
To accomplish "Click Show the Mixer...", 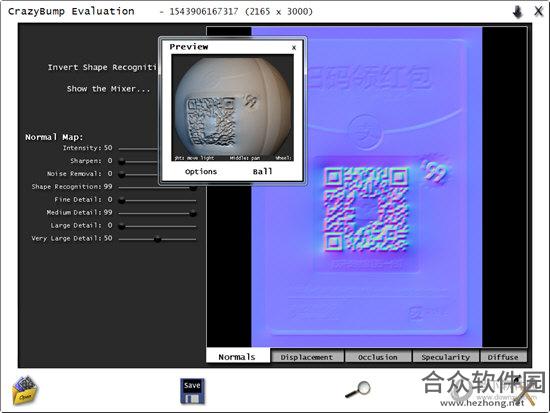I will click(108, 89).
